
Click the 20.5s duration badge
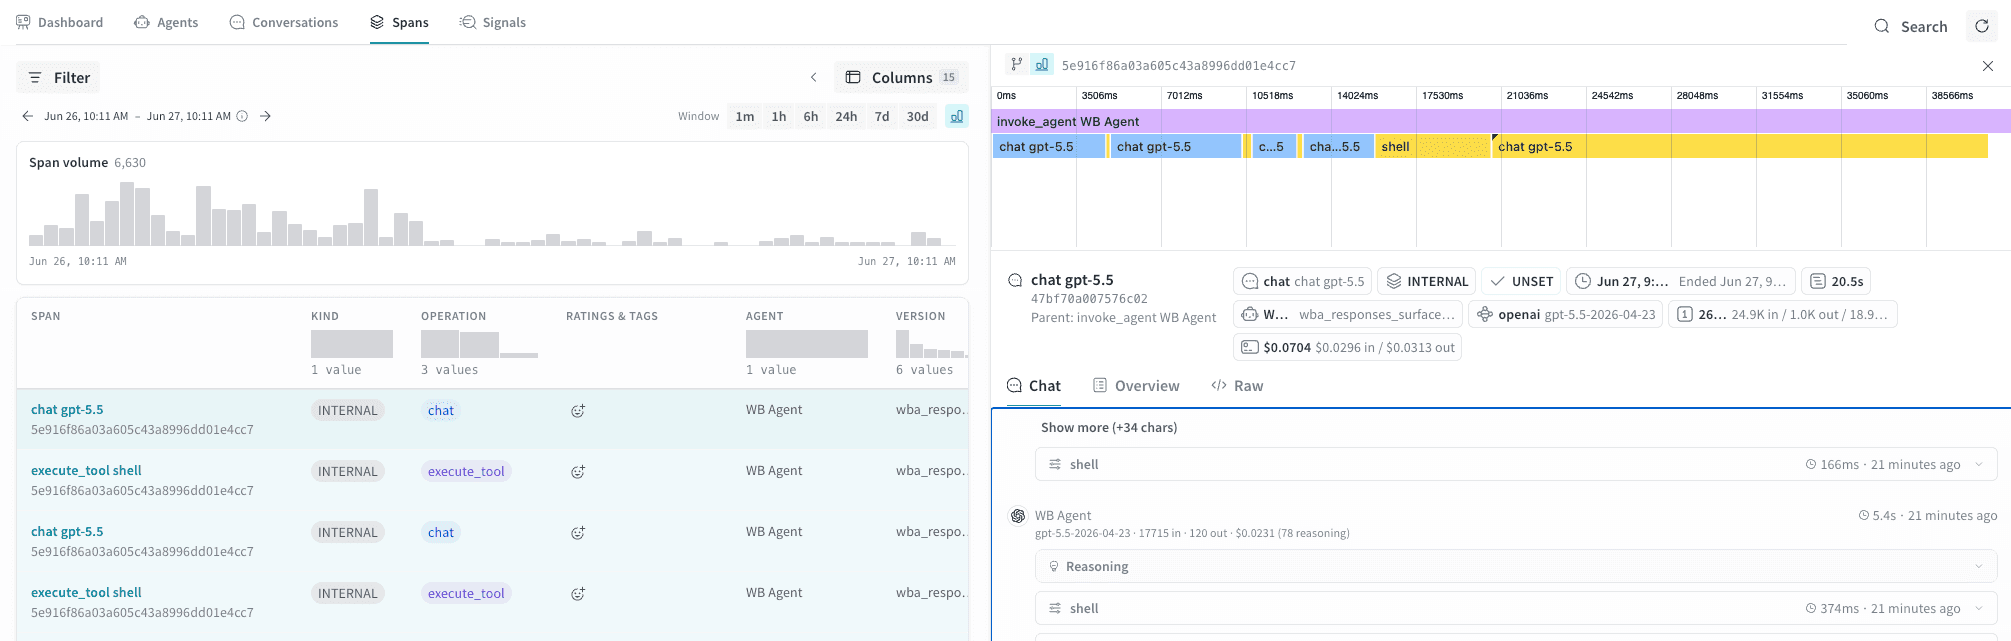click(1836, 281)
